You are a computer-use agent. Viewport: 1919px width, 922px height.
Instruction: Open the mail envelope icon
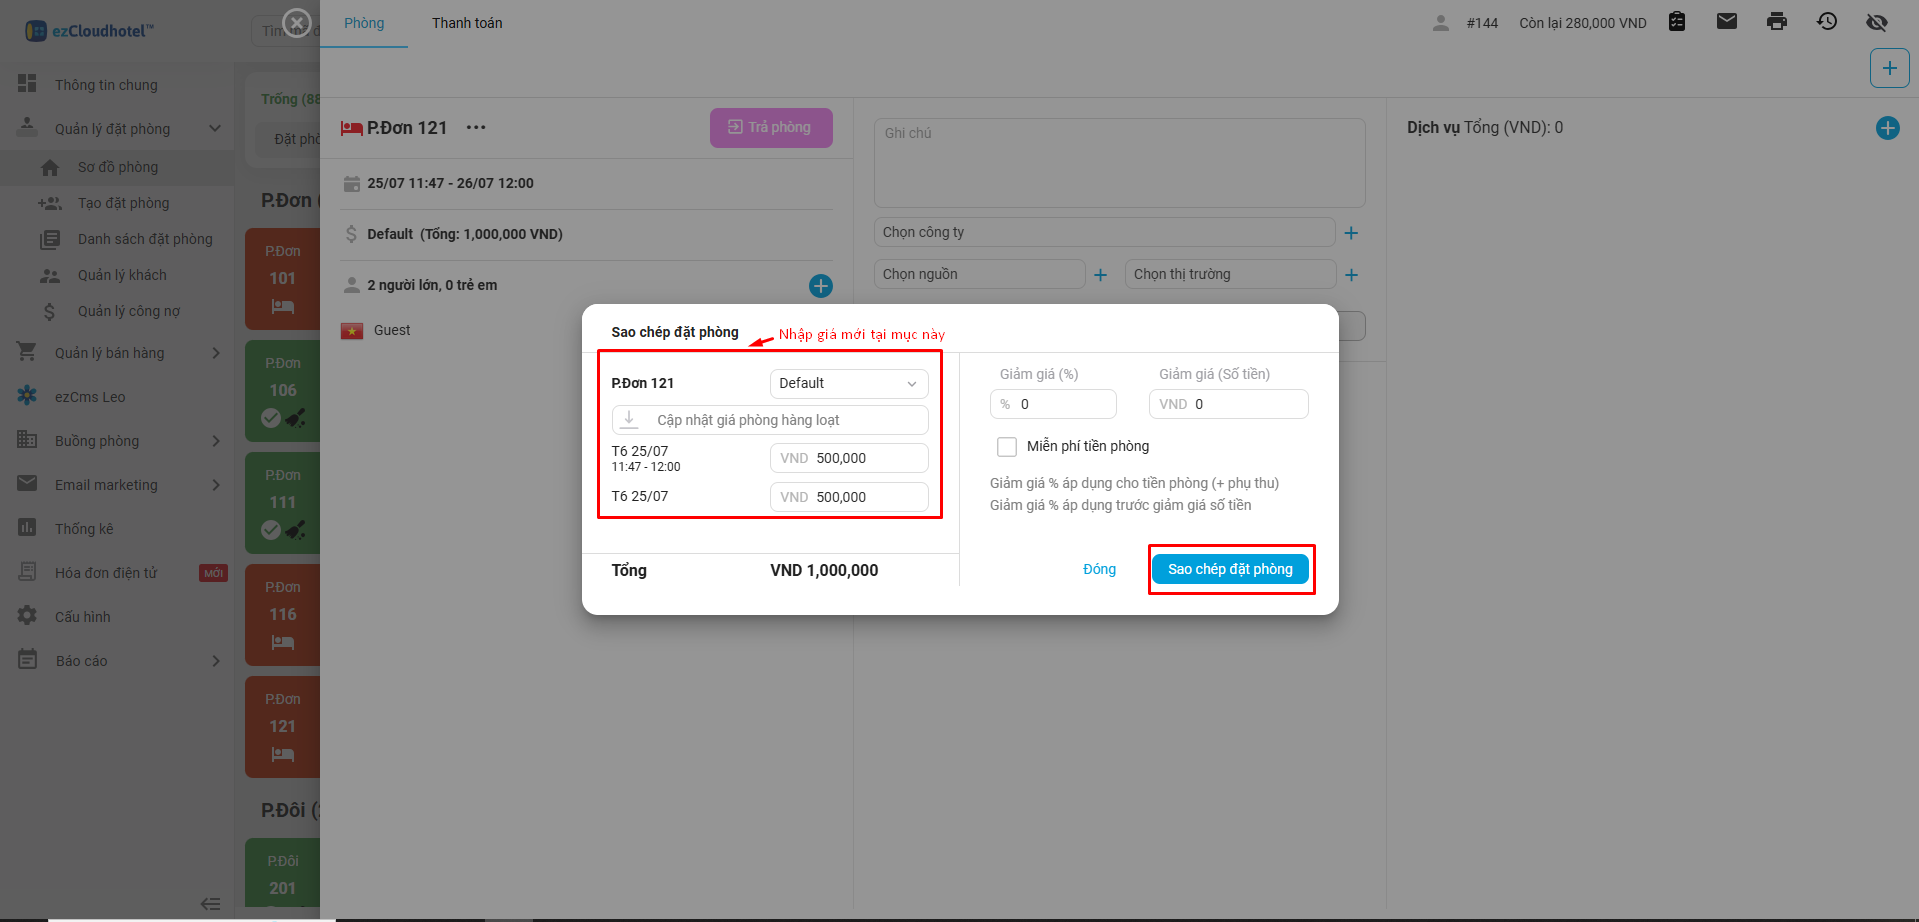(1726, 22)
